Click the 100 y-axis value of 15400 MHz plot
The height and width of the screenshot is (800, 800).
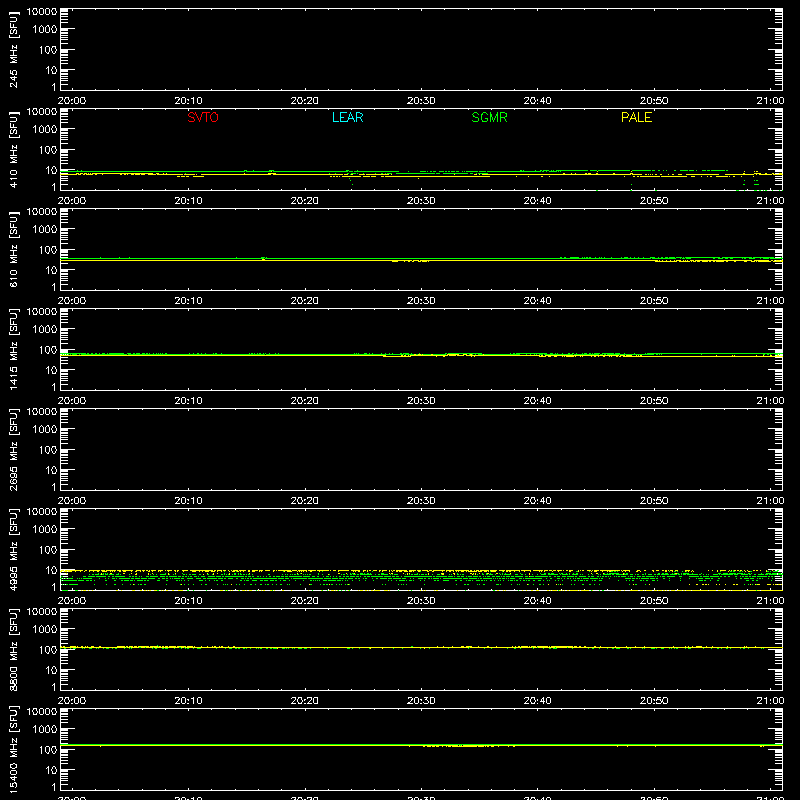[48, 750]
